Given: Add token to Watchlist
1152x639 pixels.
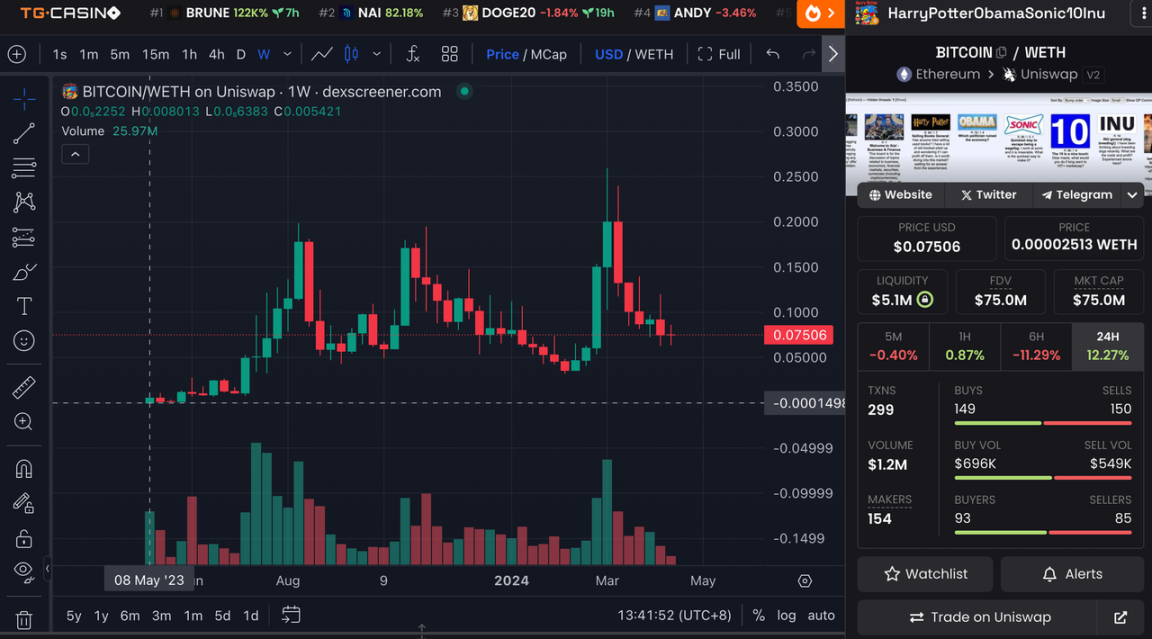Looking at the screenshot, I should (925, 574).
